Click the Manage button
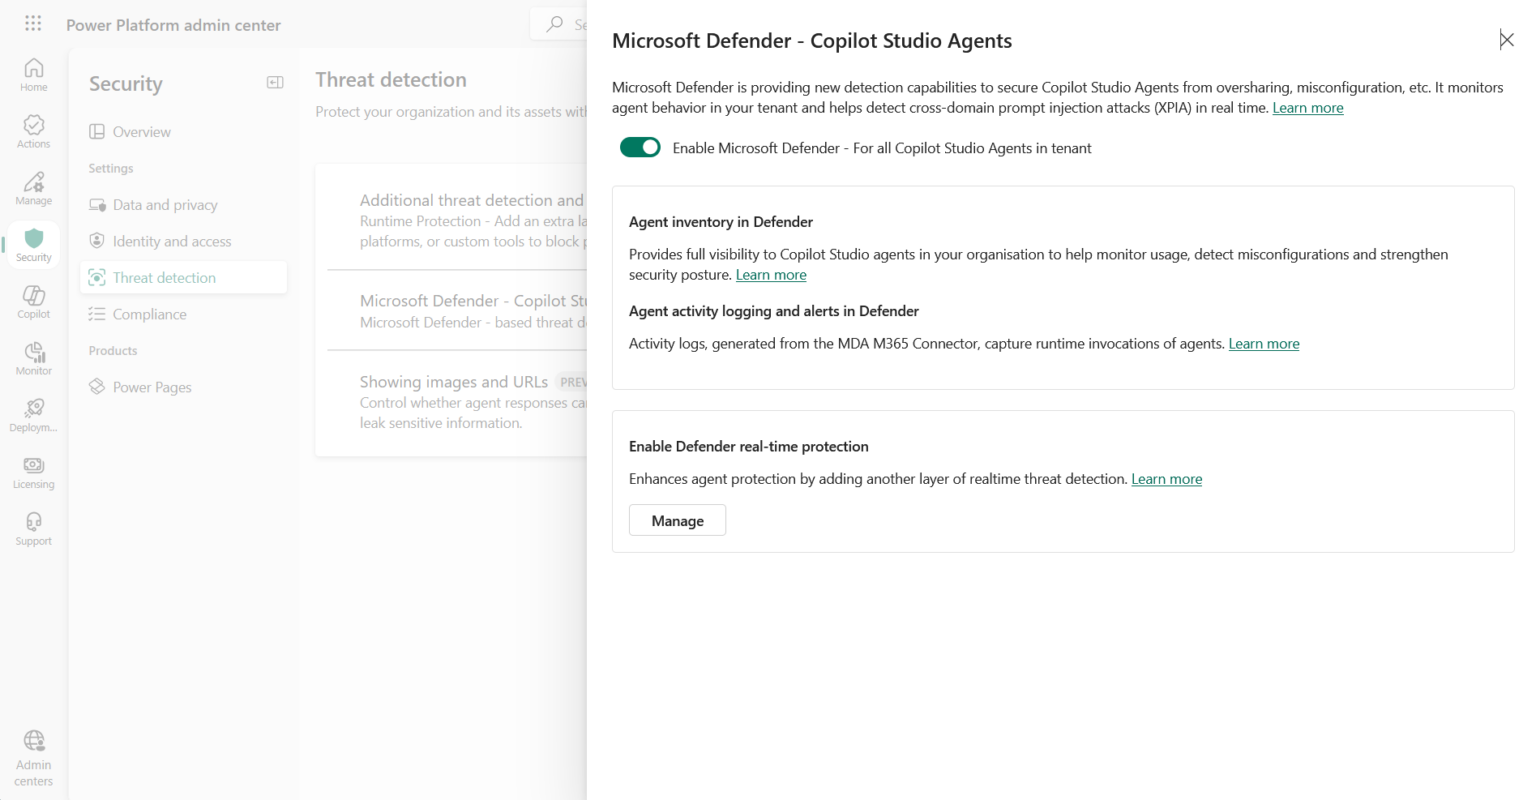Image resolution: width=1536 pixels, height=800 pixels. click(677, 520)
